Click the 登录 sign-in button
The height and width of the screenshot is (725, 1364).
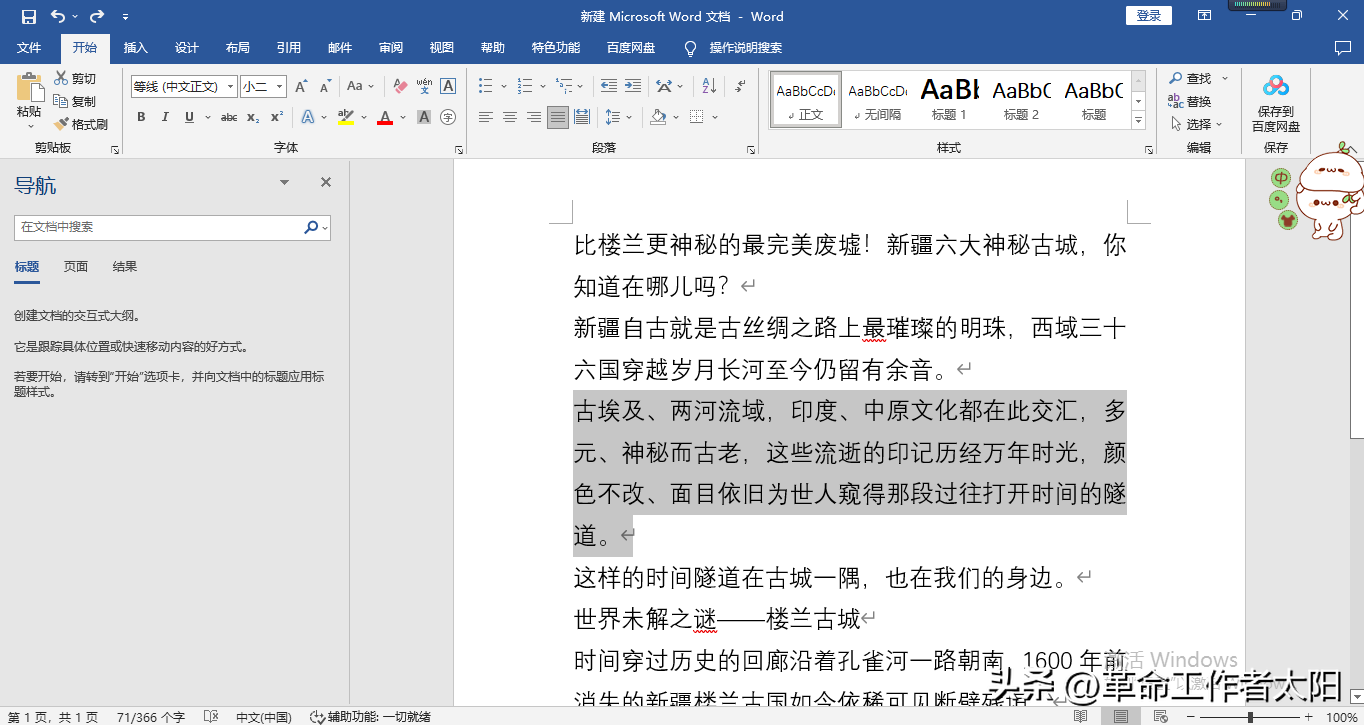(x=1149, y=15)
